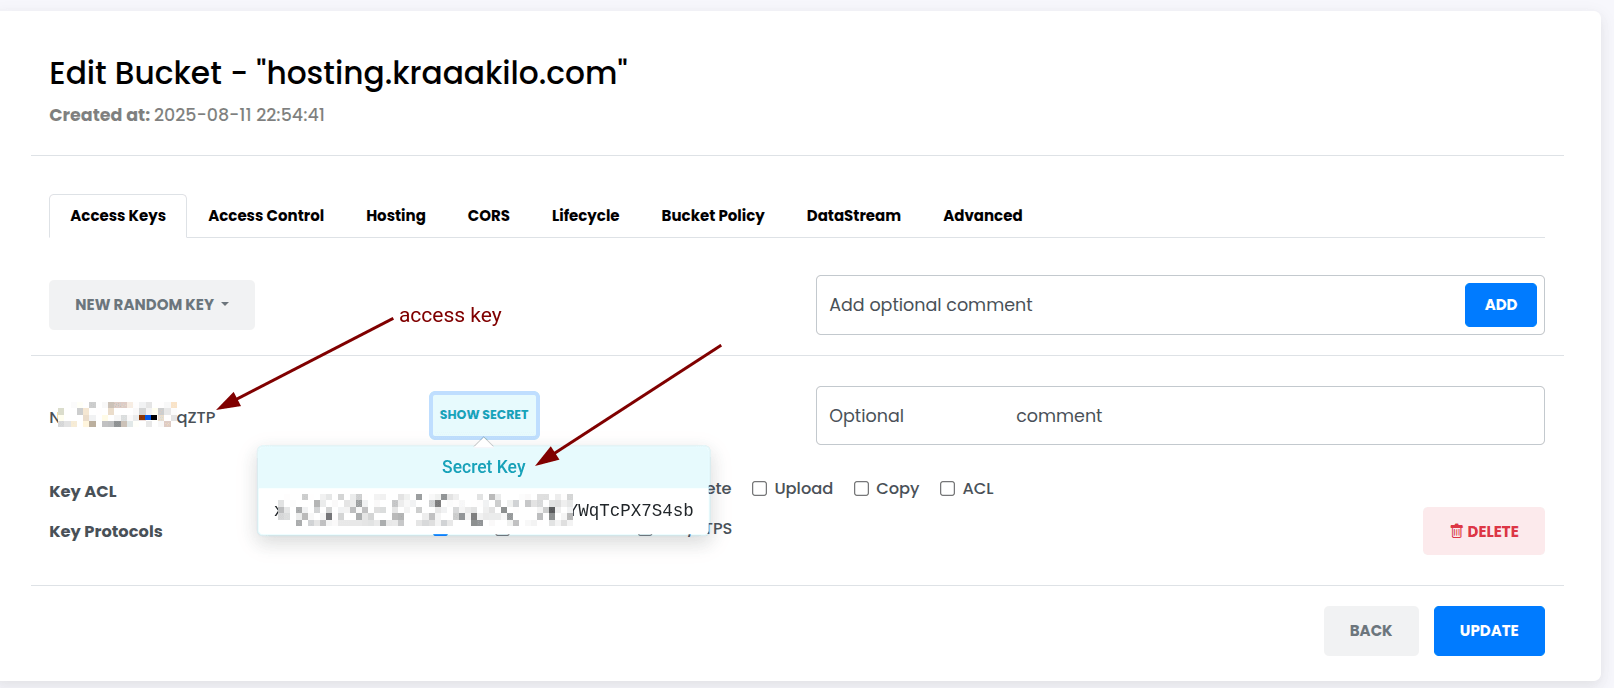Viewport: 1614px width, 688px height.
Task: Click the BACK button
Action: 1370,631
